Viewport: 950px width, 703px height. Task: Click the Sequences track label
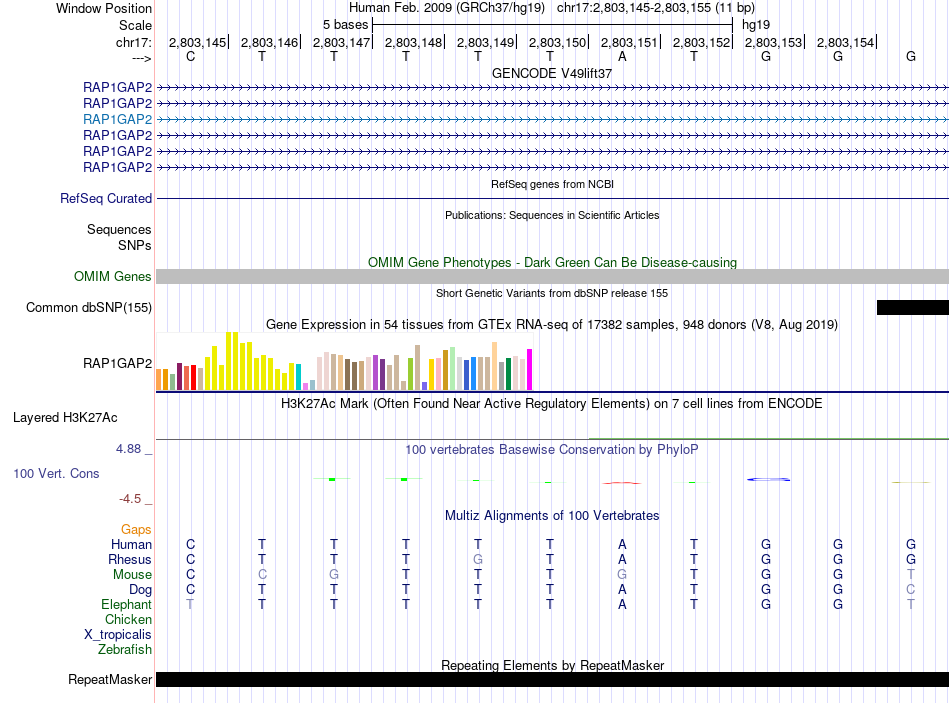pos(119,229)
